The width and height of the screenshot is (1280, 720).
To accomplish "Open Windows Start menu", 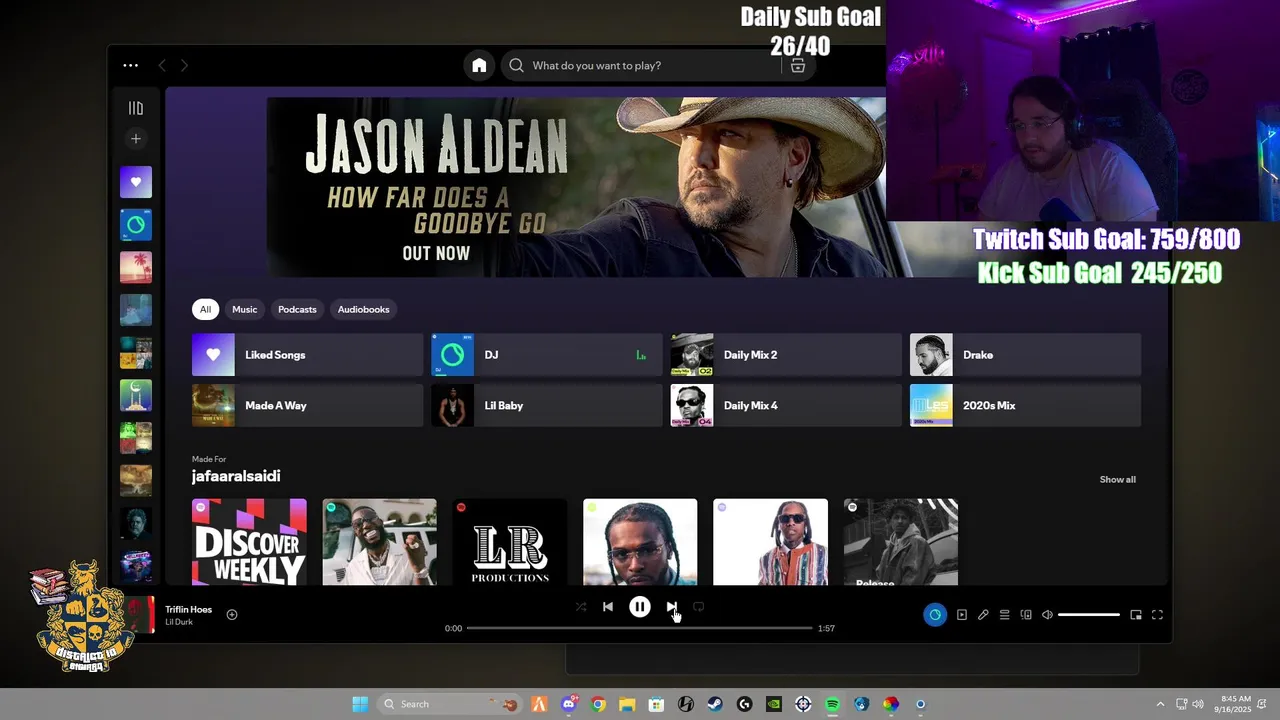I will coord(360,704).
